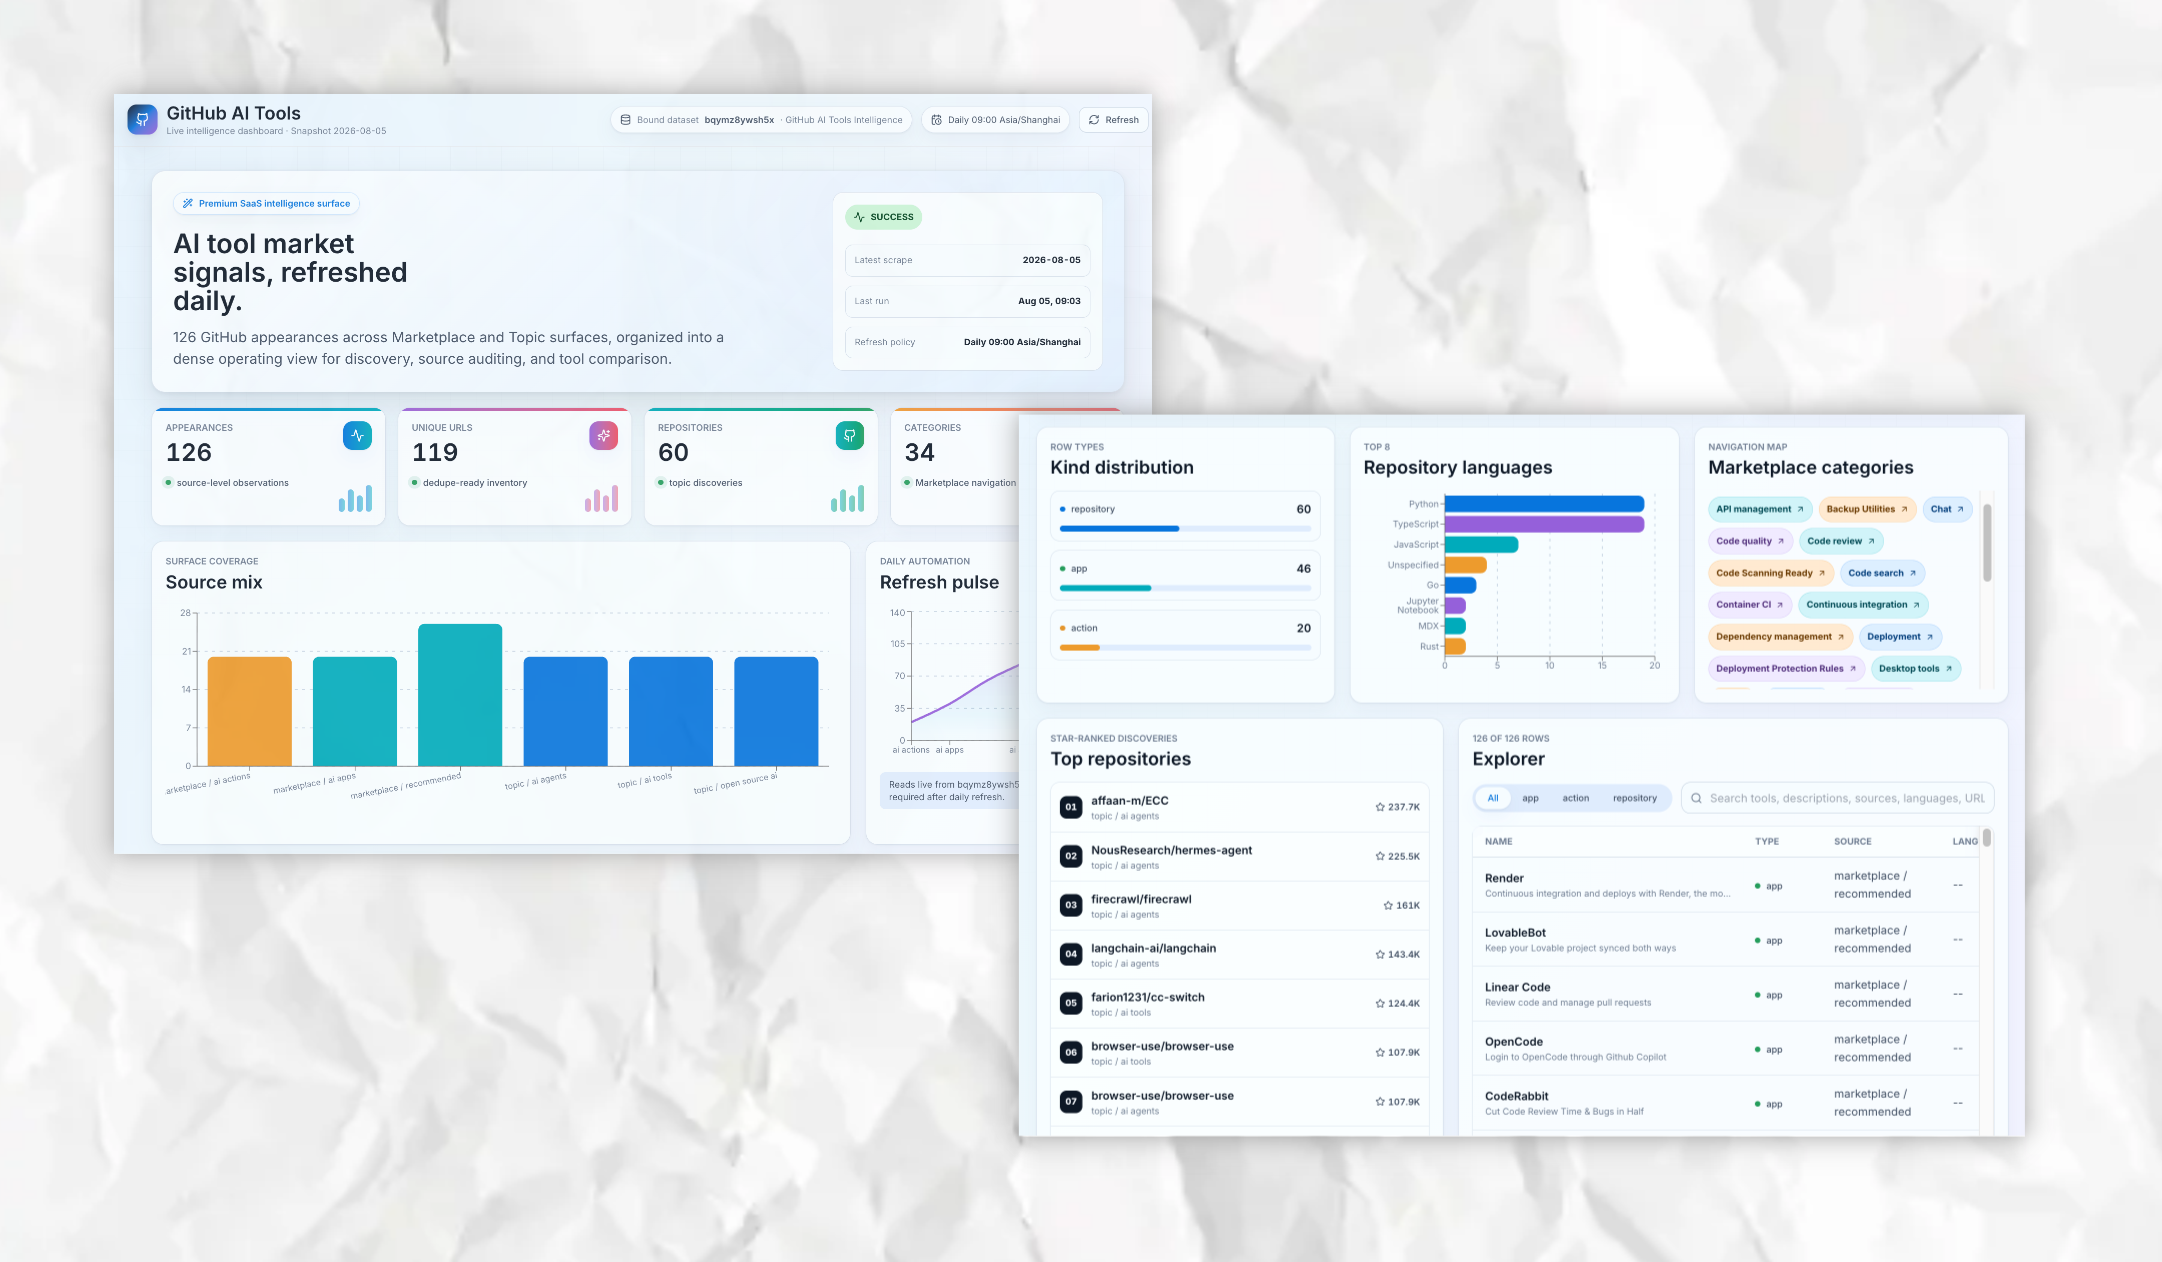Screen dimensions: 2162x1262
Task: Click the CodeRabbit row in Explorer
Action: pos(1725,1103)
